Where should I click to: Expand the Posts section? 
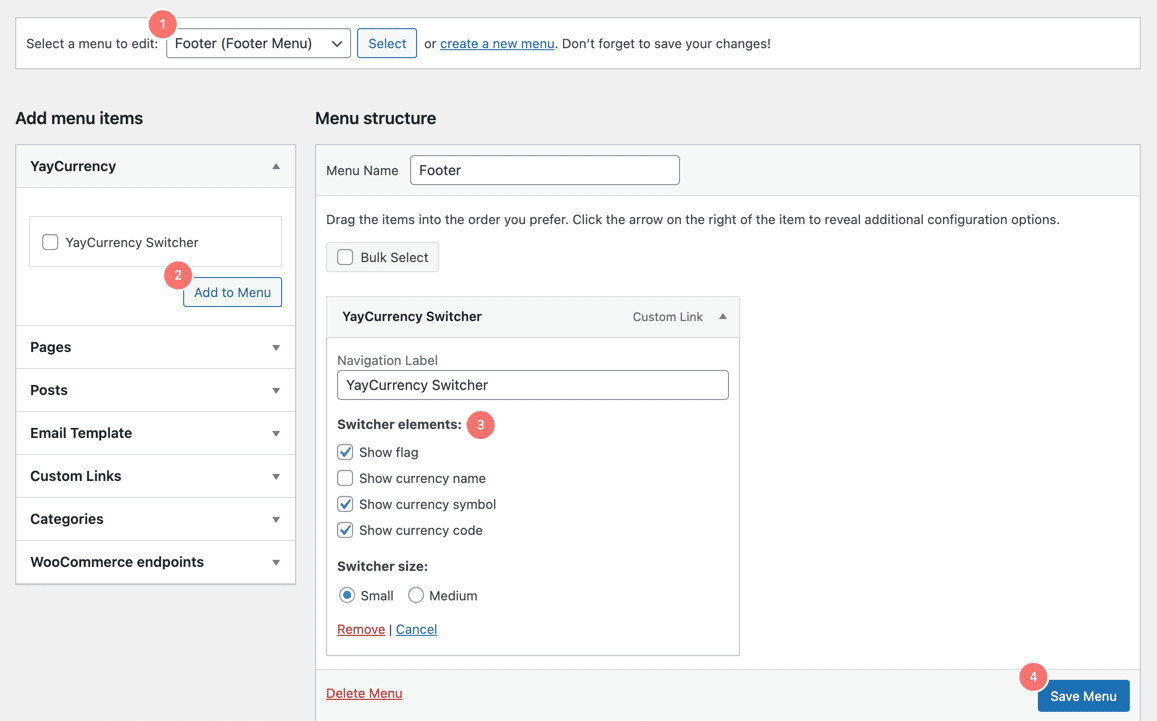pos(276,391)
